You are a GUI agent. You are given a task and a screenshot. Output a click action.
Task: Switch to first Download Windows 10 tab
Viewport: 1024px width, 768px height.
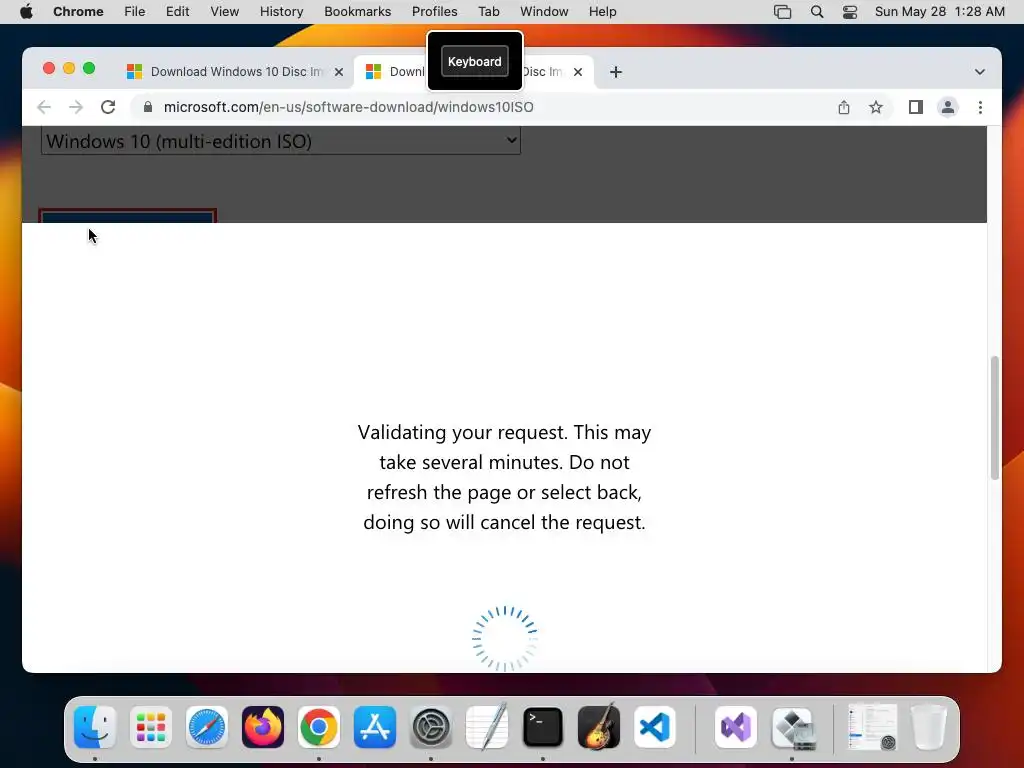point(235,72)
